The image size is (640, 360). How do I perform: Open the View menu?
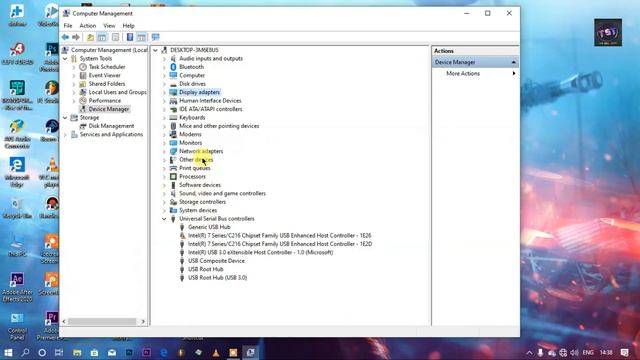[109, 26]
